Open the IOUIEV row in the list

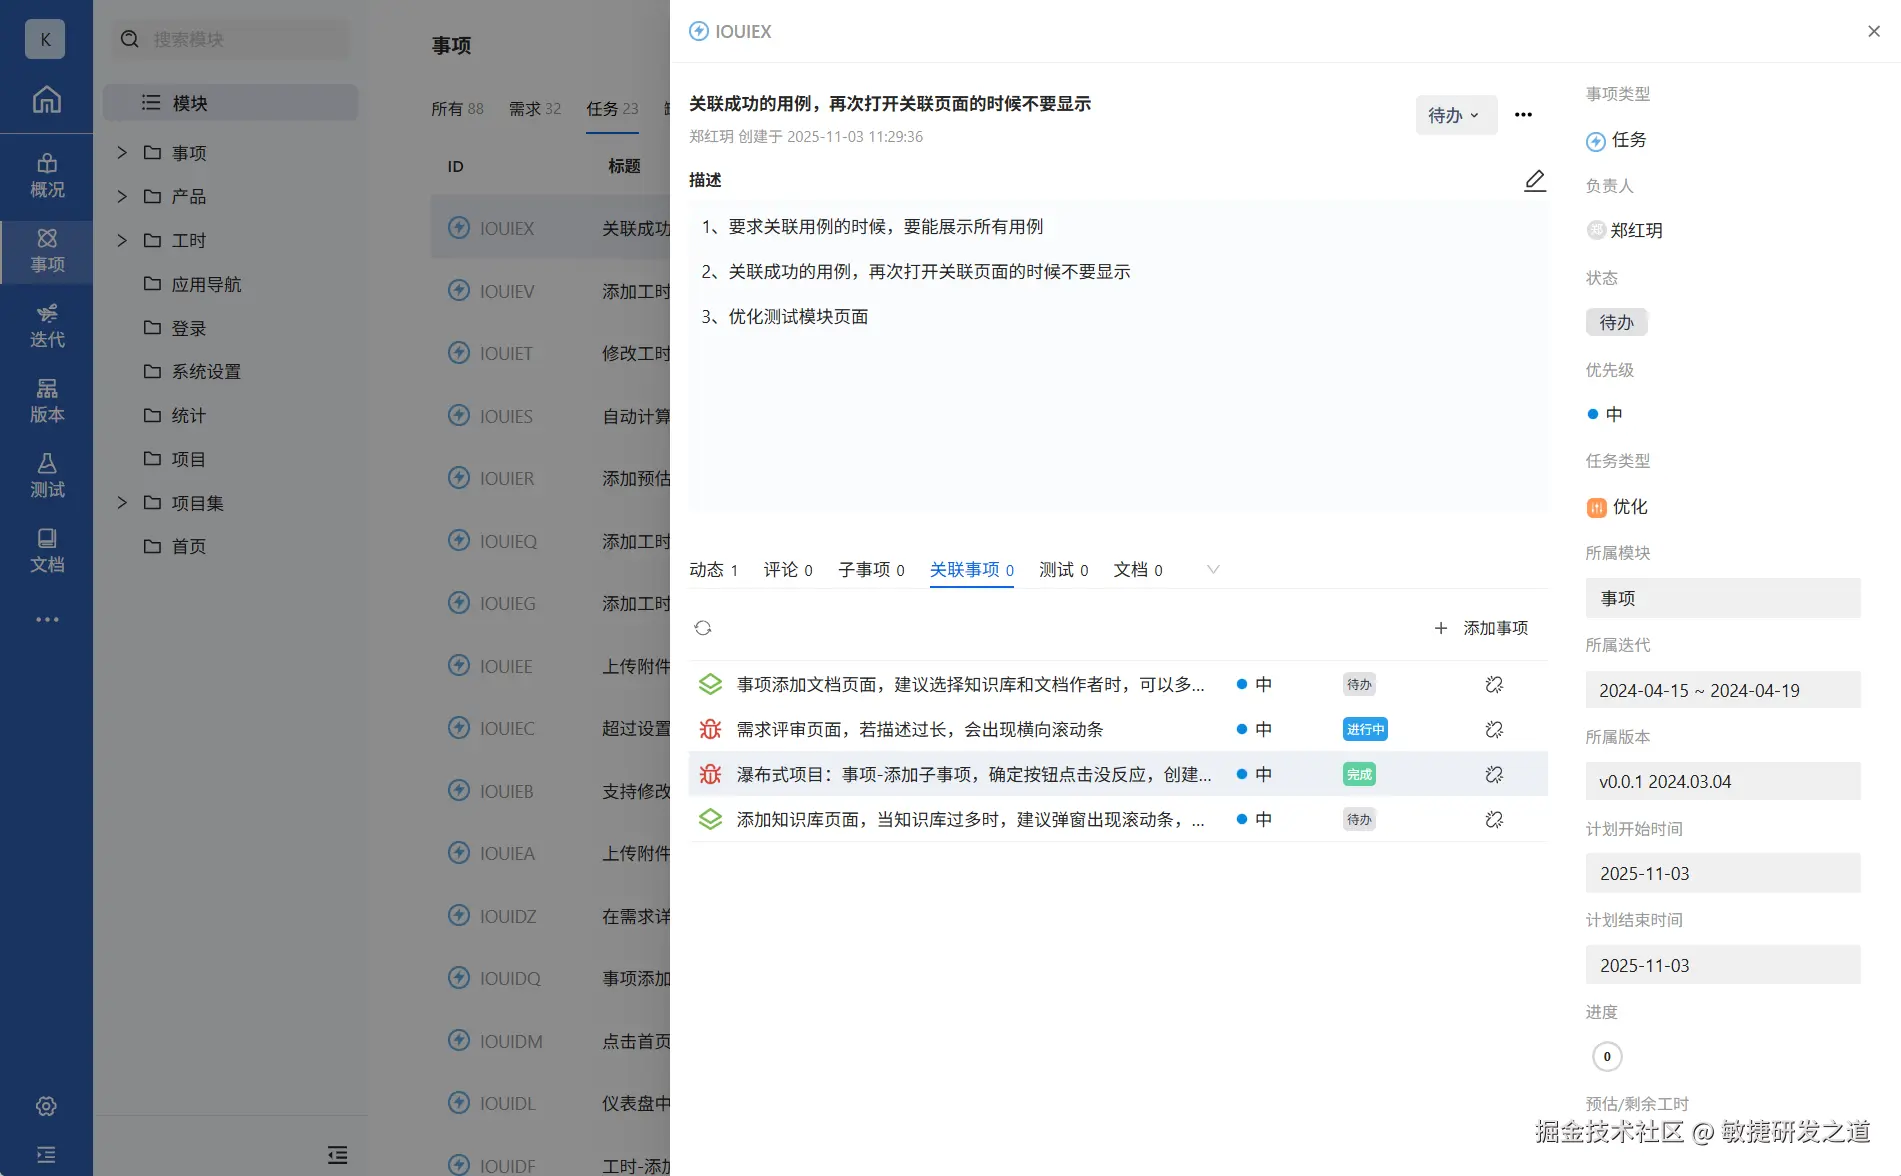(x=550, y=291)
